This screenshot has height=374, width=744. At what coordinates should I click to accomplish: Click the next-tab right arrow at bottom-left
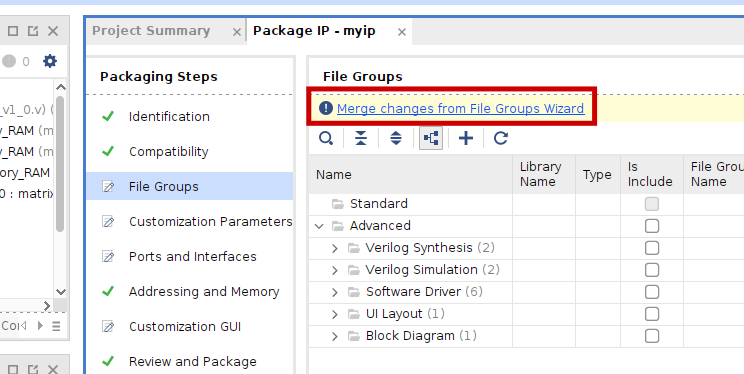(x=40, y=326)
